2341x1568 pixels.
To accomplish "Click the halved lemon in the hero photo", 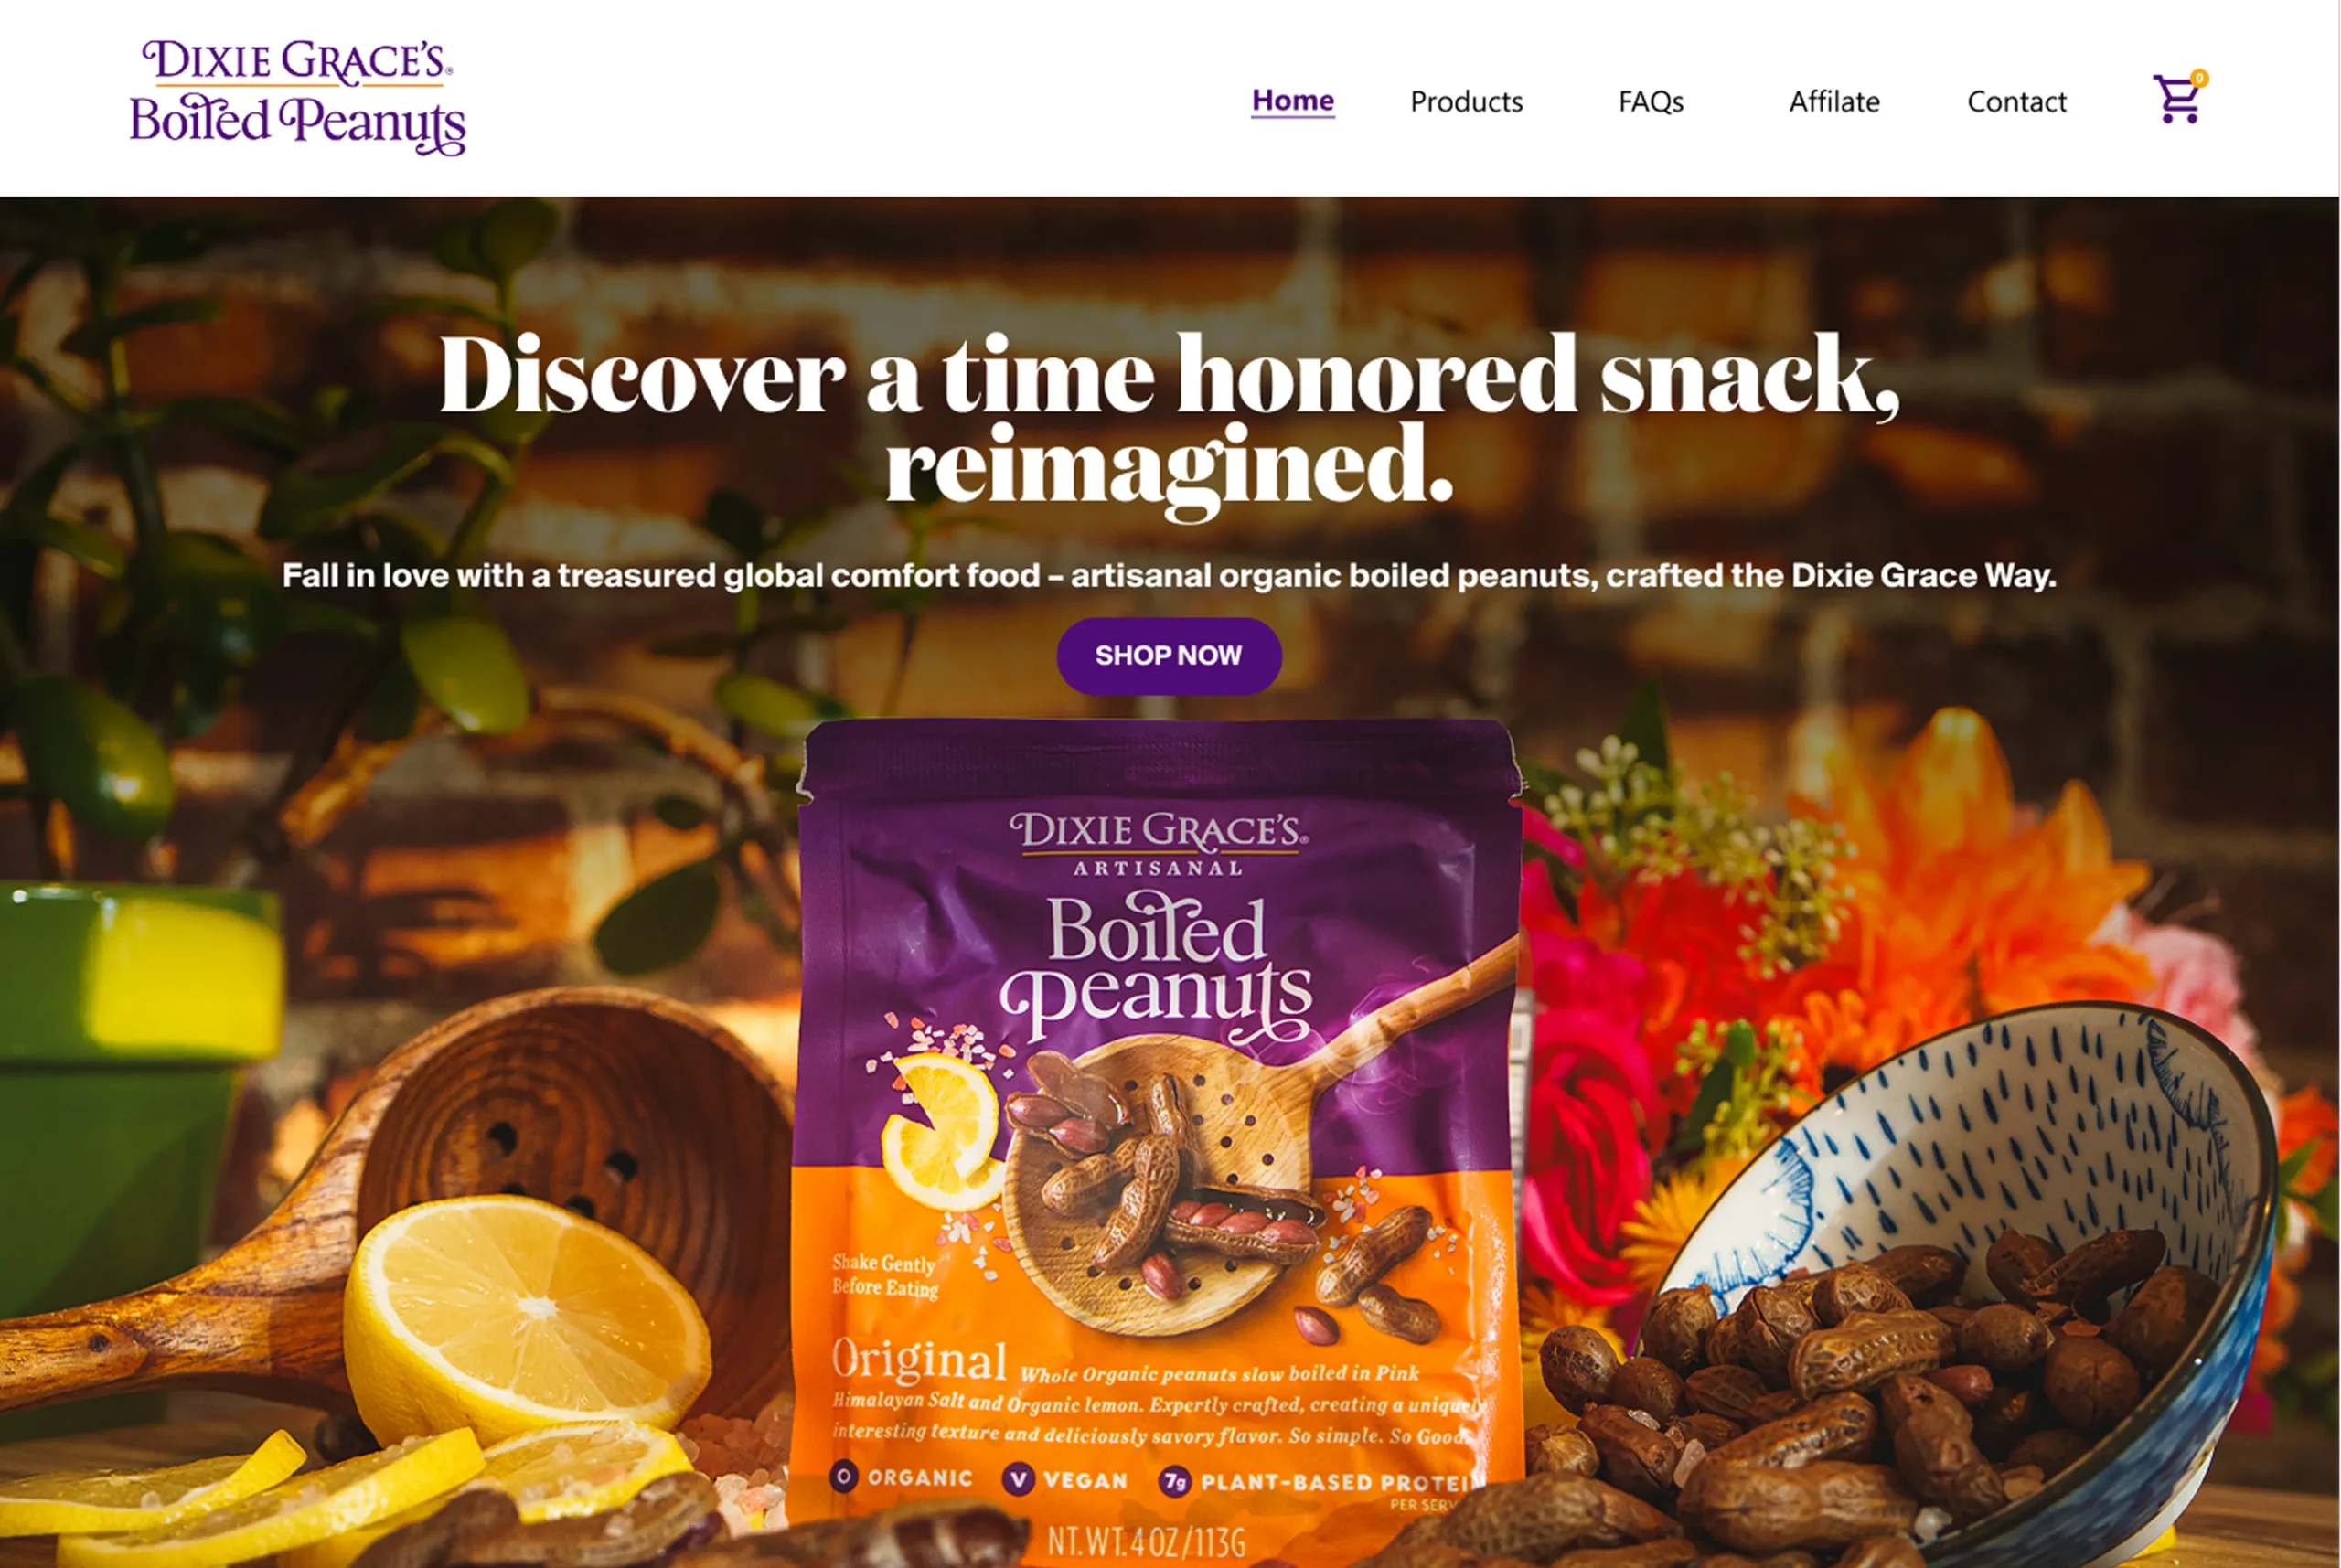I will 527,1318.
